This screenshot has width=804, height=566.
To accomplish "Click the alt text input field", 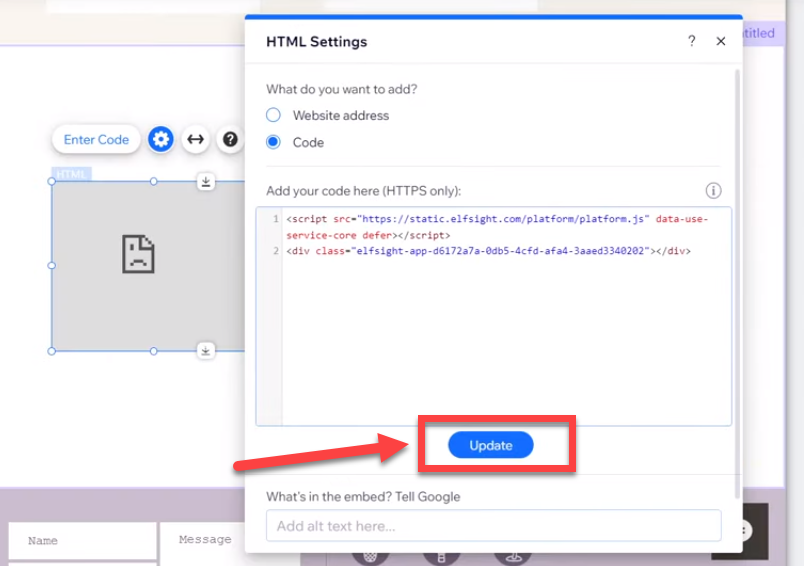I will pos(494,525).
